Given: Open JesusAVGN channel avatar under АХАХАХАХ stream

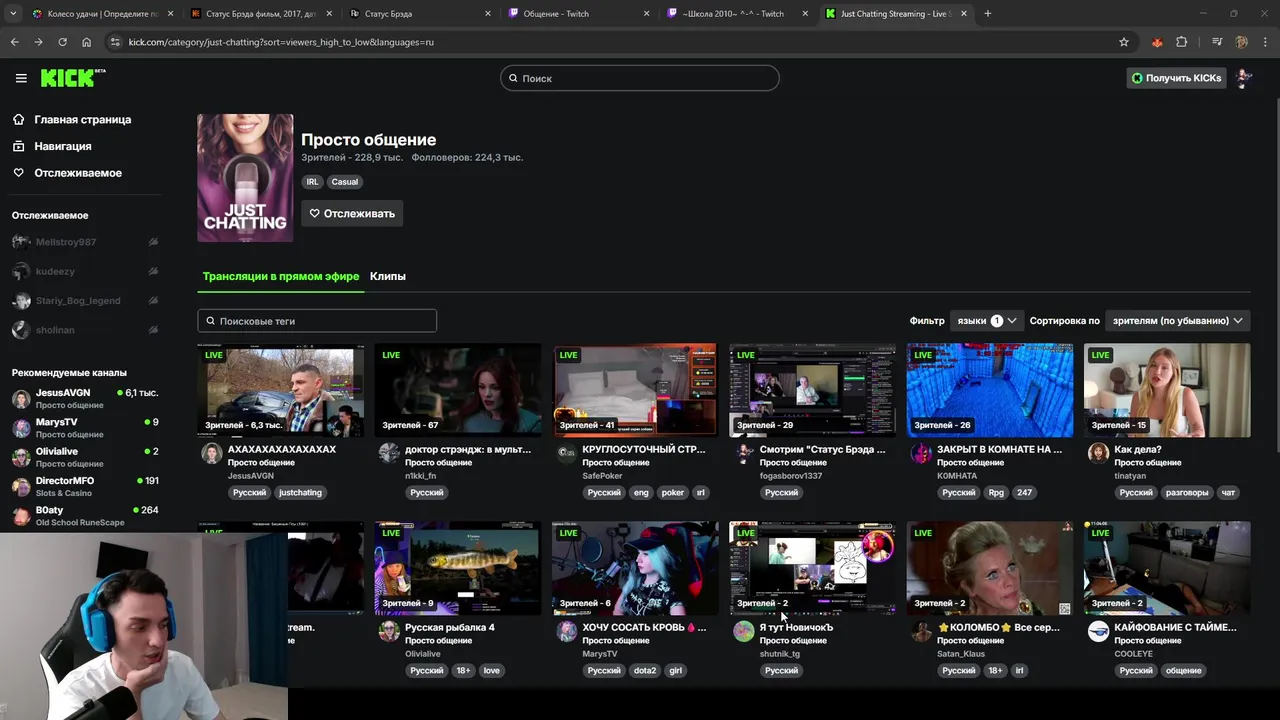Looking at the screenshot, I should [212, 453].
